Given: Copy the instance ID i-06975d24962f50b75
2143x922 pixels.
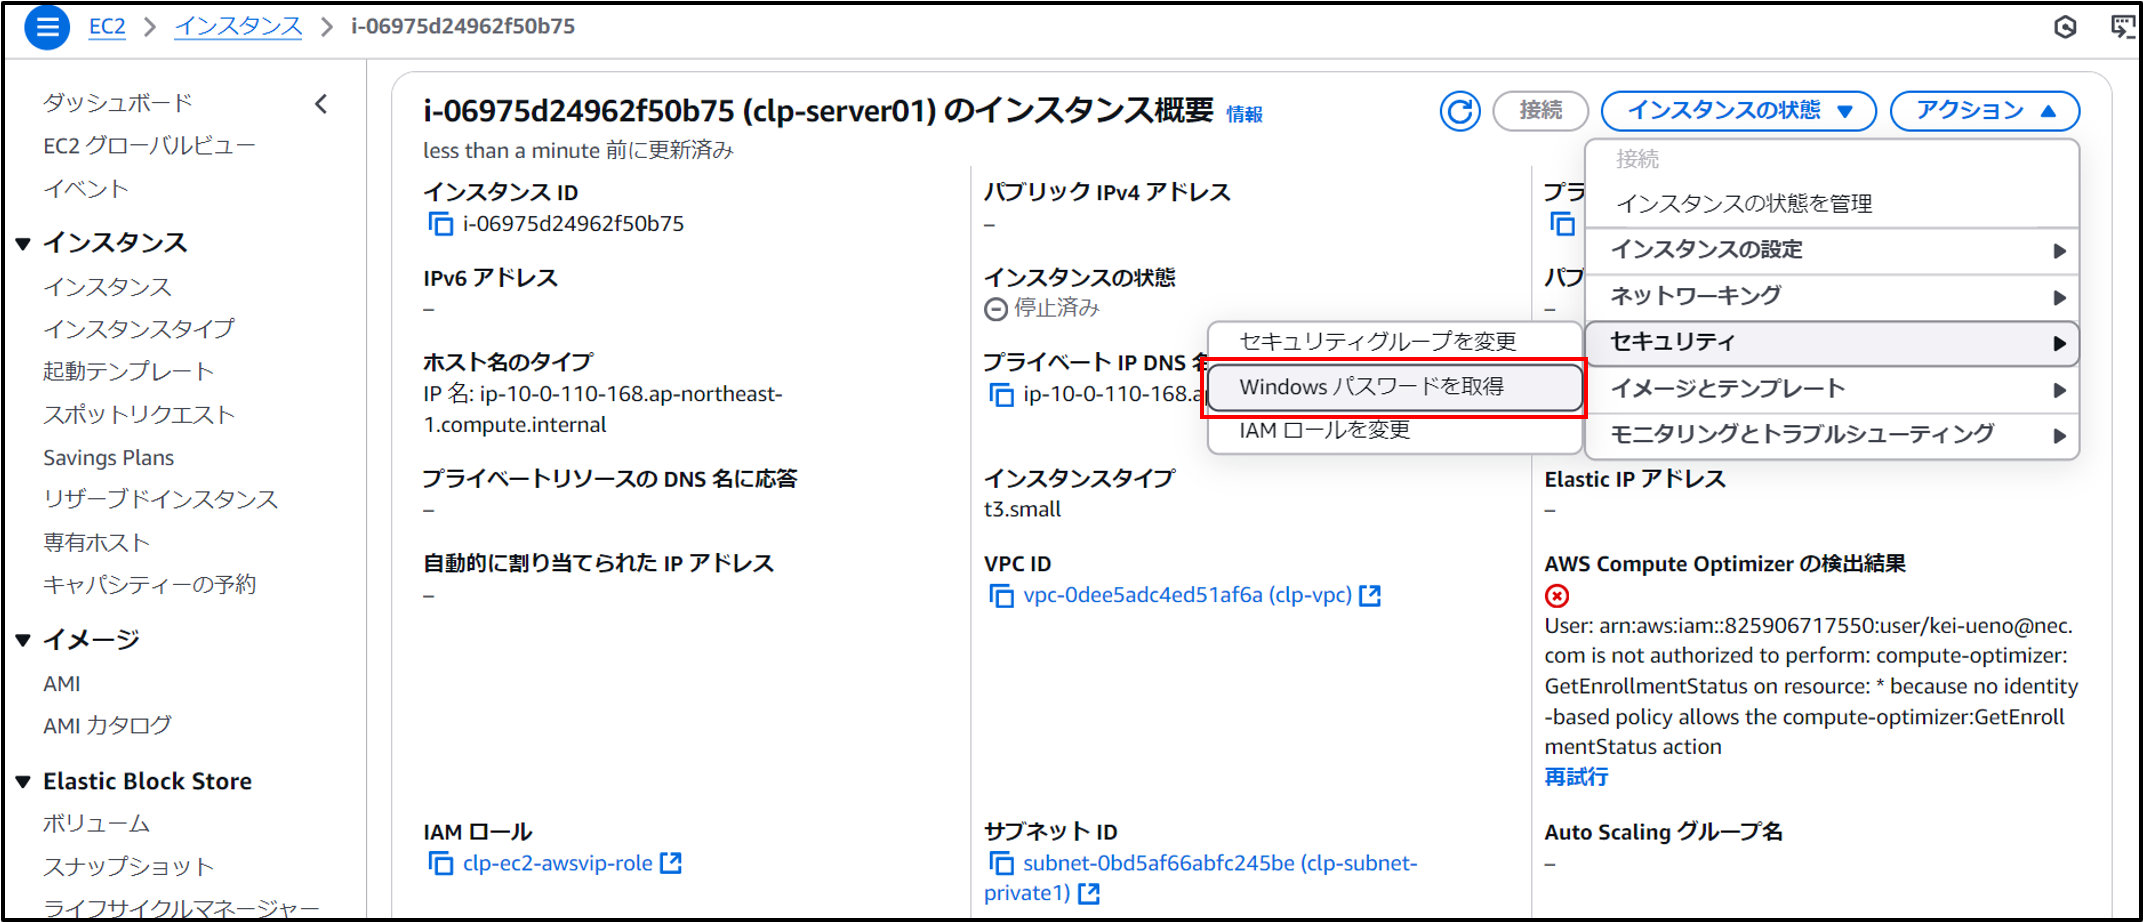Looking at the screenshot, I should coord(440,224).
